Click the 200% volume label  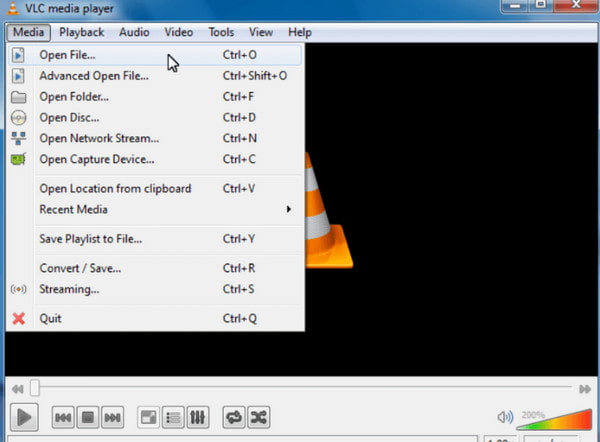click(x=533, y=414)
